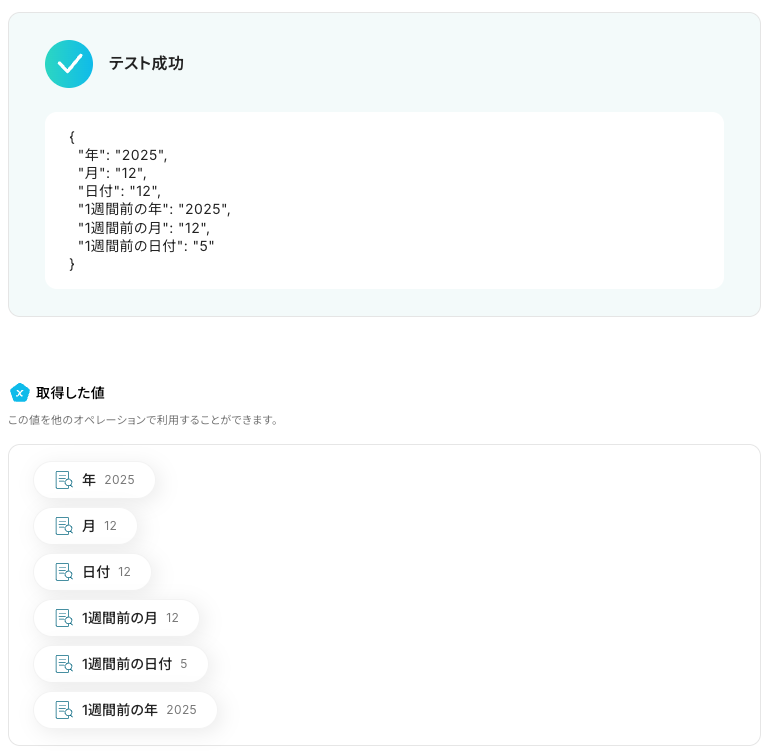Click the テスト成功 heading text

(146, 64)
